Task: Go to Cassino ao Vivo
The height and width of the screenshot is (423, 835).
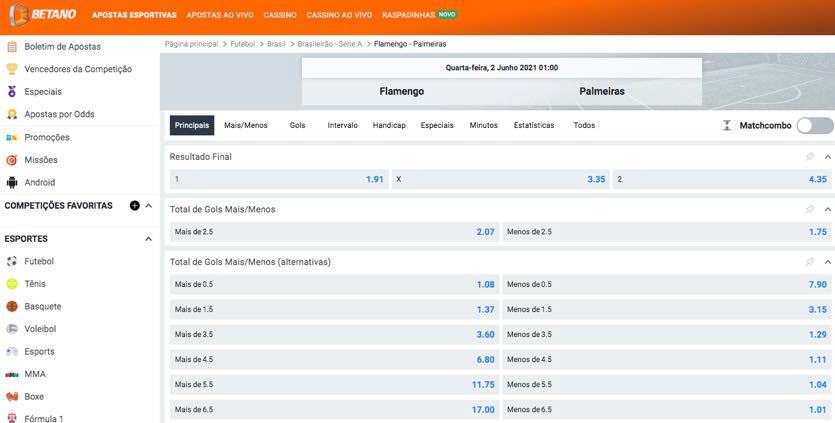Action: 339,15
